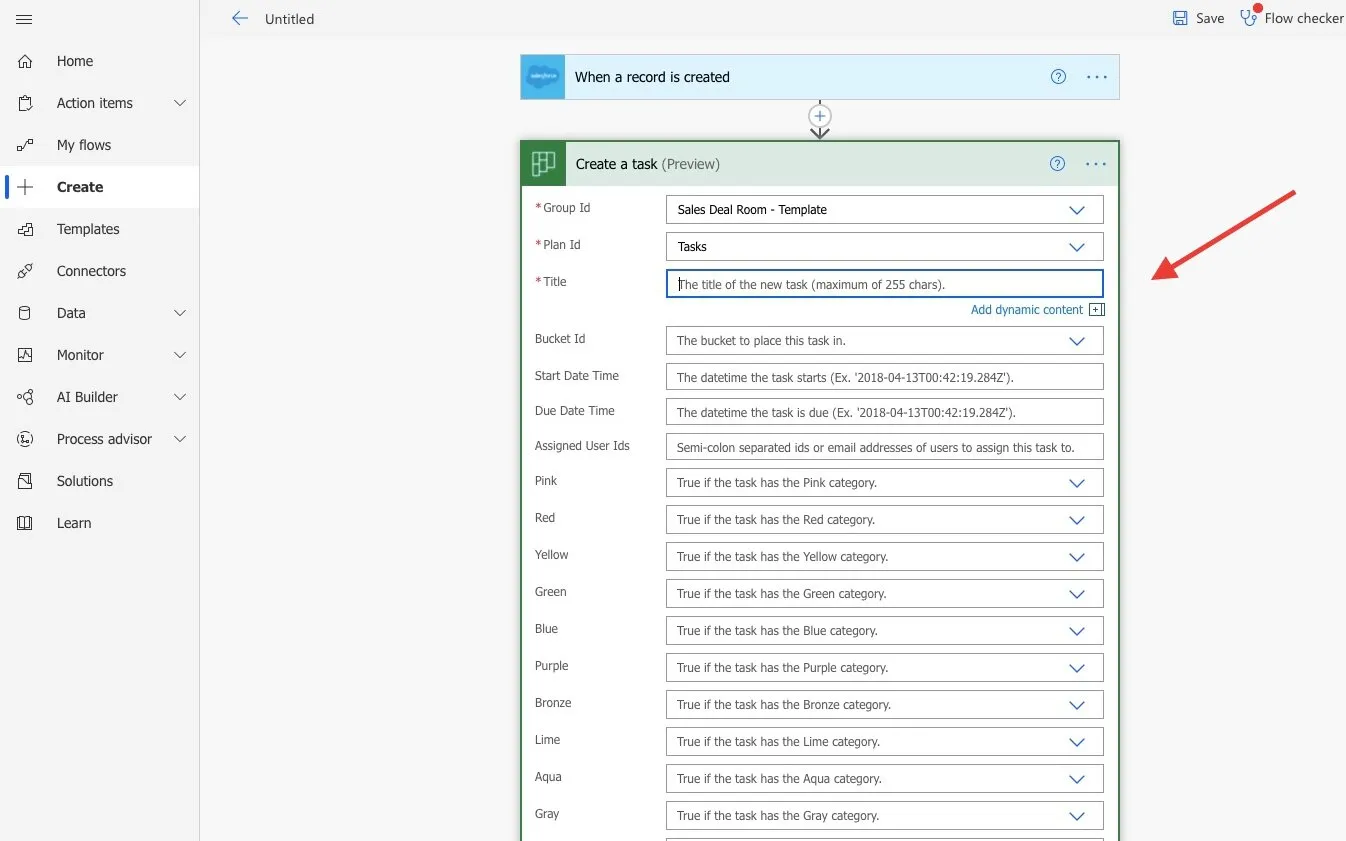
Task: Click the Save button label
Action: (1210, 18)
